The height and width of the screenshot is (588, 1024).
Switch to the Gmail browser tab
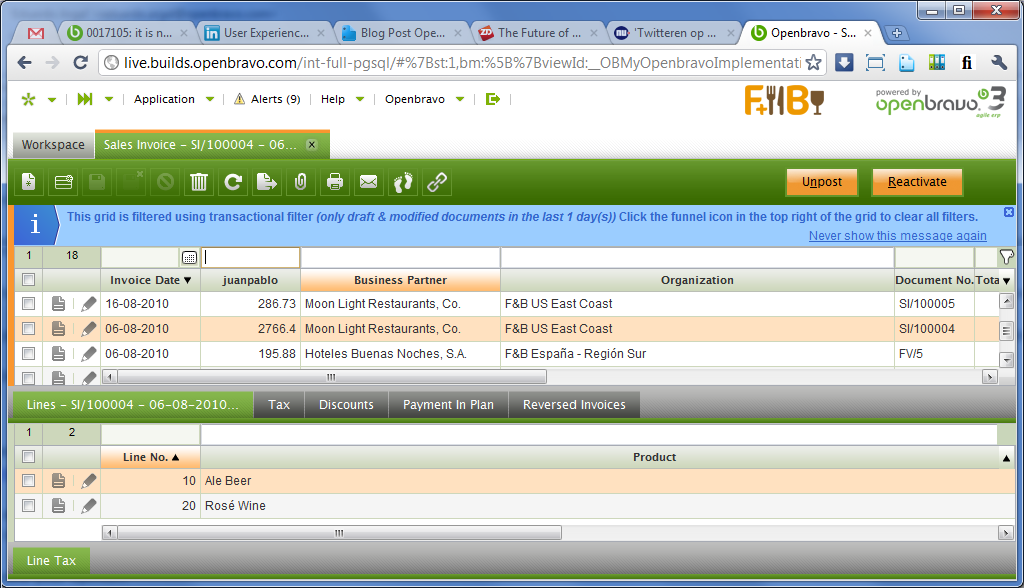click(36, 33)
